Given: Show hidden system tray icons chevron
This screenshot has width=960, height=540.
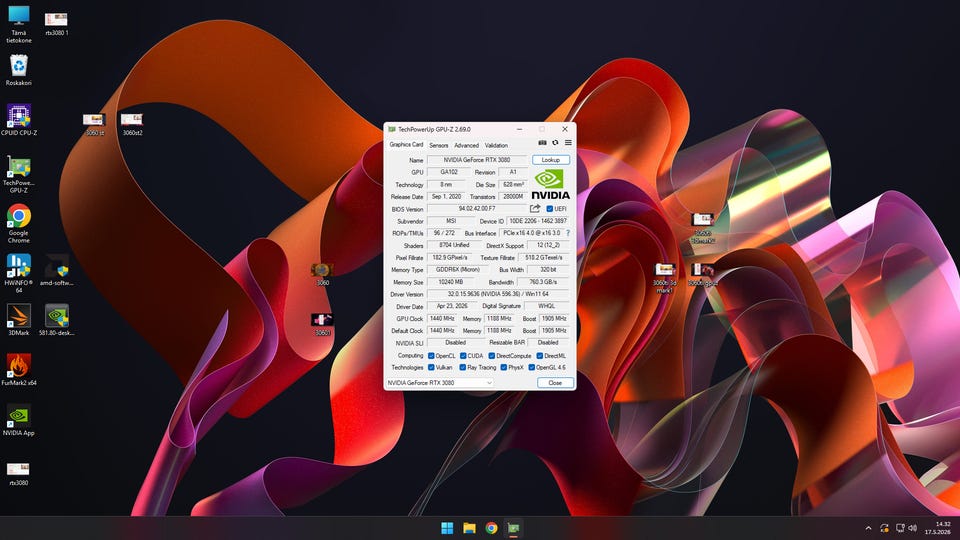Looking at the screenshot, I should pos(868,528).
